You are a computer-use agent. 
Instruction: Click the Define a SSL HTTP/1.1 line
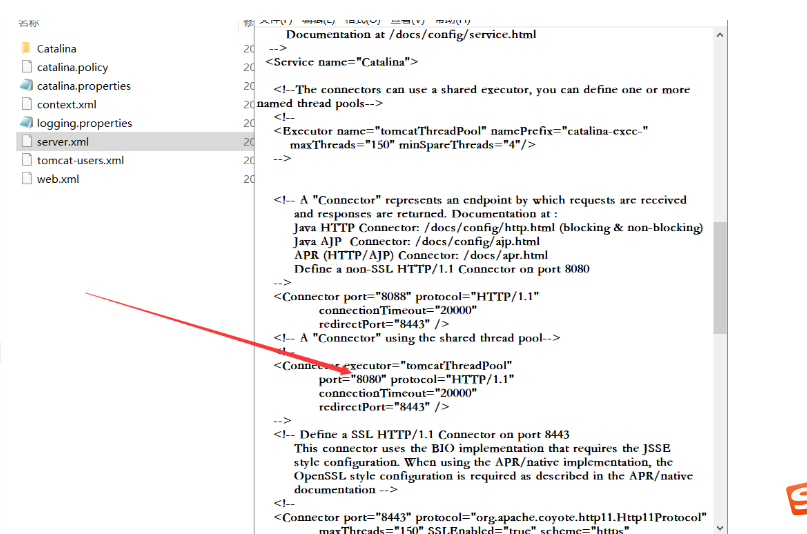coord(422,434)
